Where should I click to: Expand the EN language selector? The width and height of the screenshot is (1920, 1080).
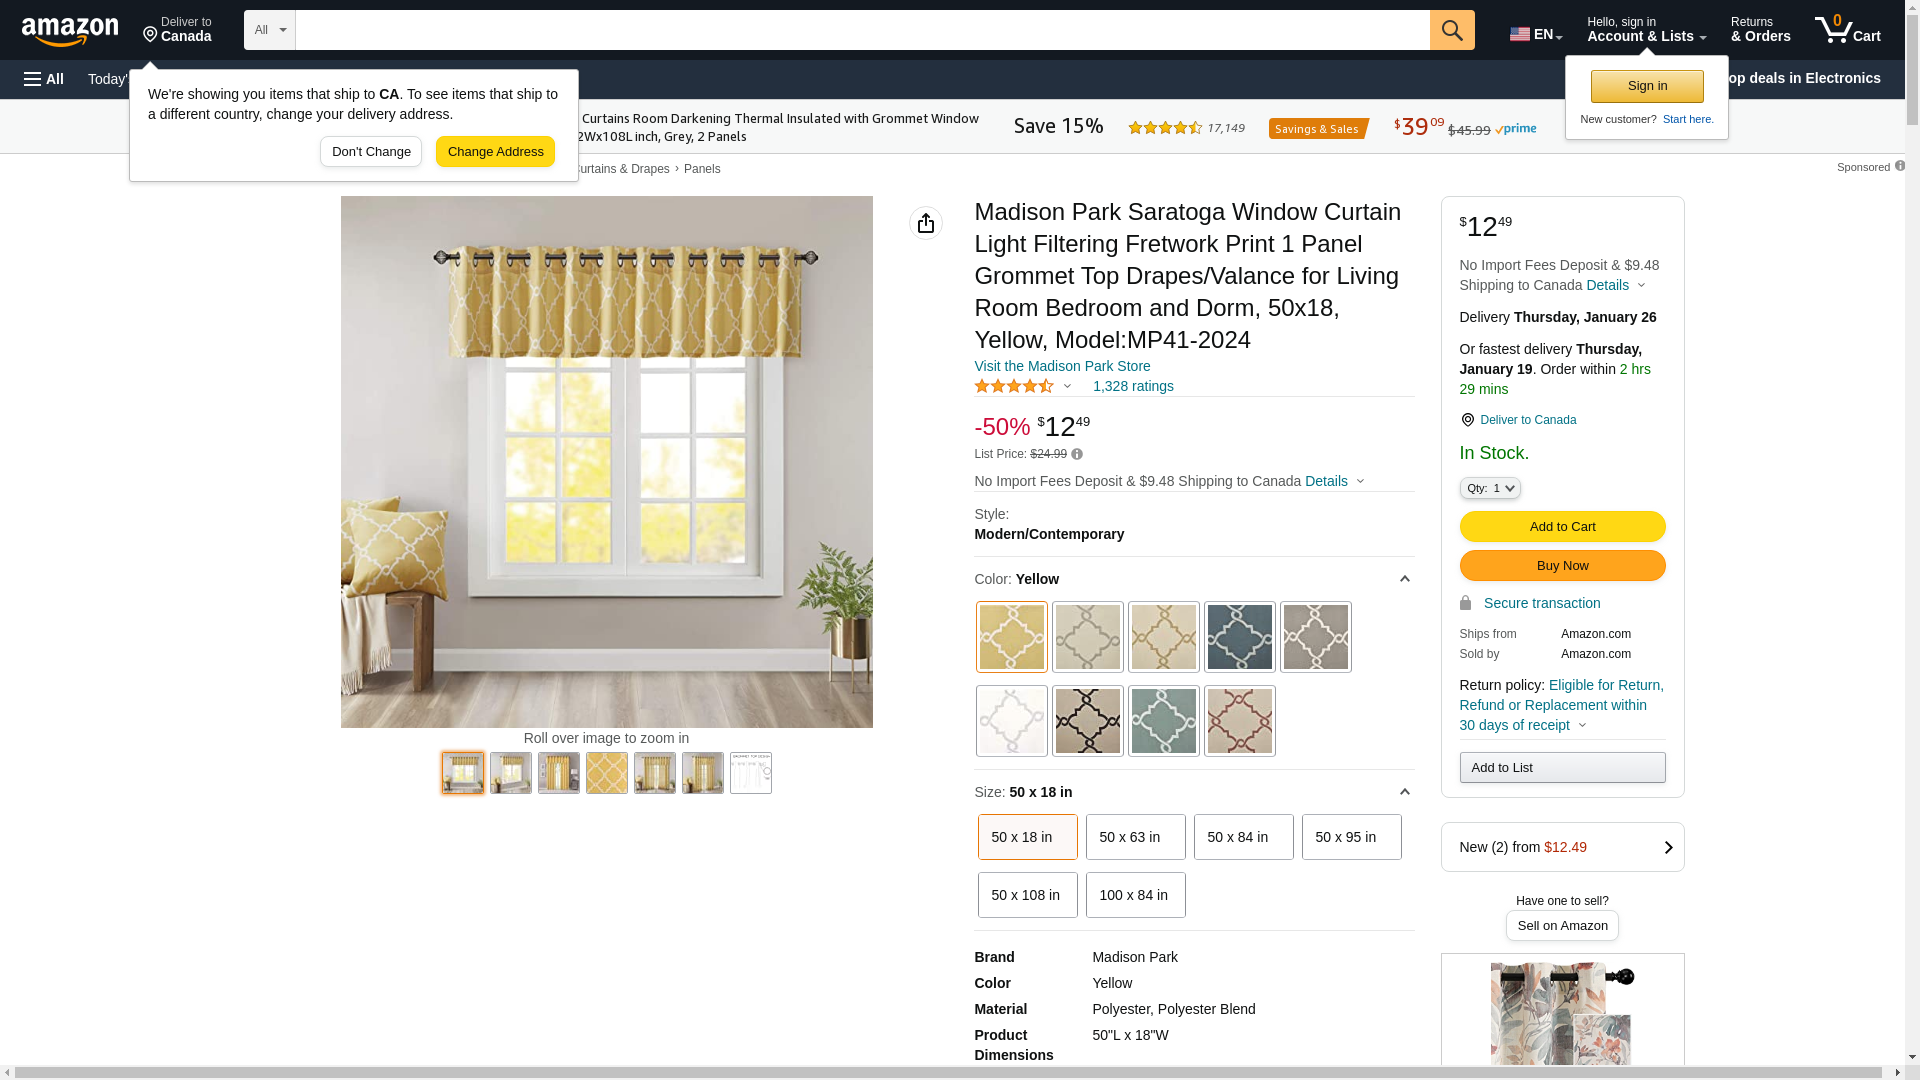tap(1536, 34)
